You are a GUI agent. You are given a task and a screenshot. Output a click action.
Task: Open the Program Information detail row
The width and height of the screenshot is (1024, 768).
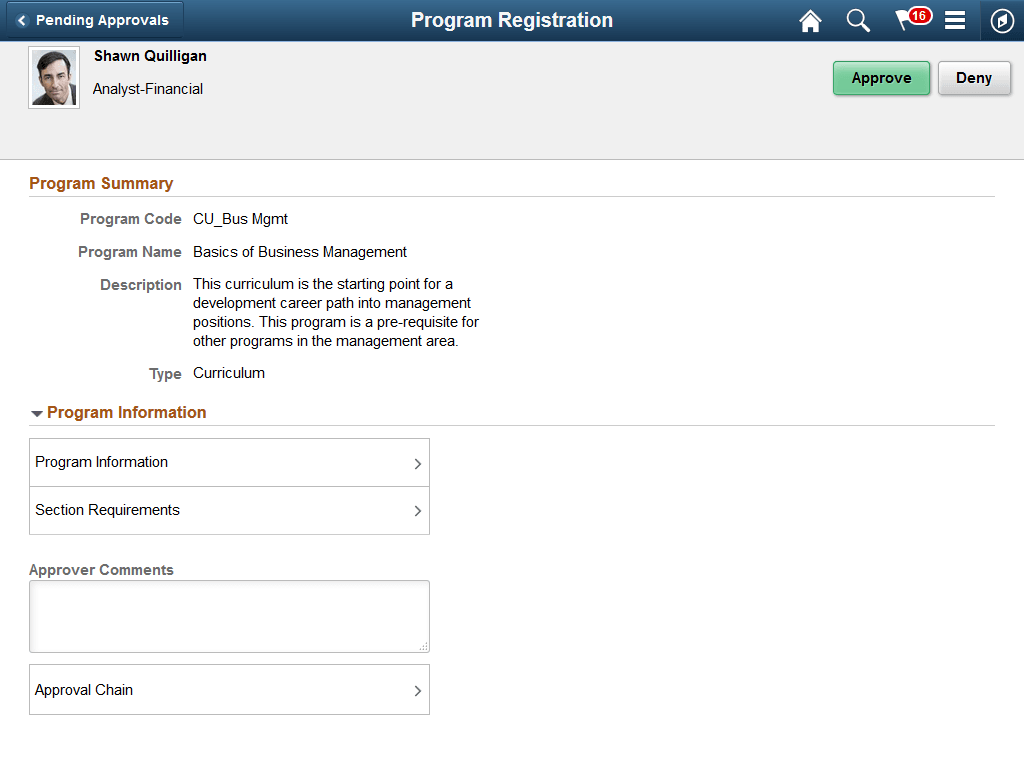pos(229,462)
